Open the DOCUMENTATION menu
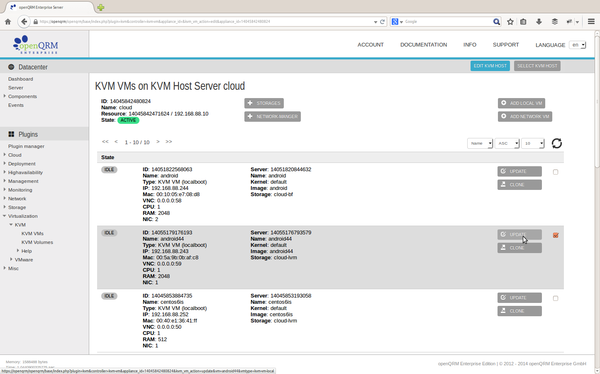The width and height of the screenshot is (600, 374). 424,45
